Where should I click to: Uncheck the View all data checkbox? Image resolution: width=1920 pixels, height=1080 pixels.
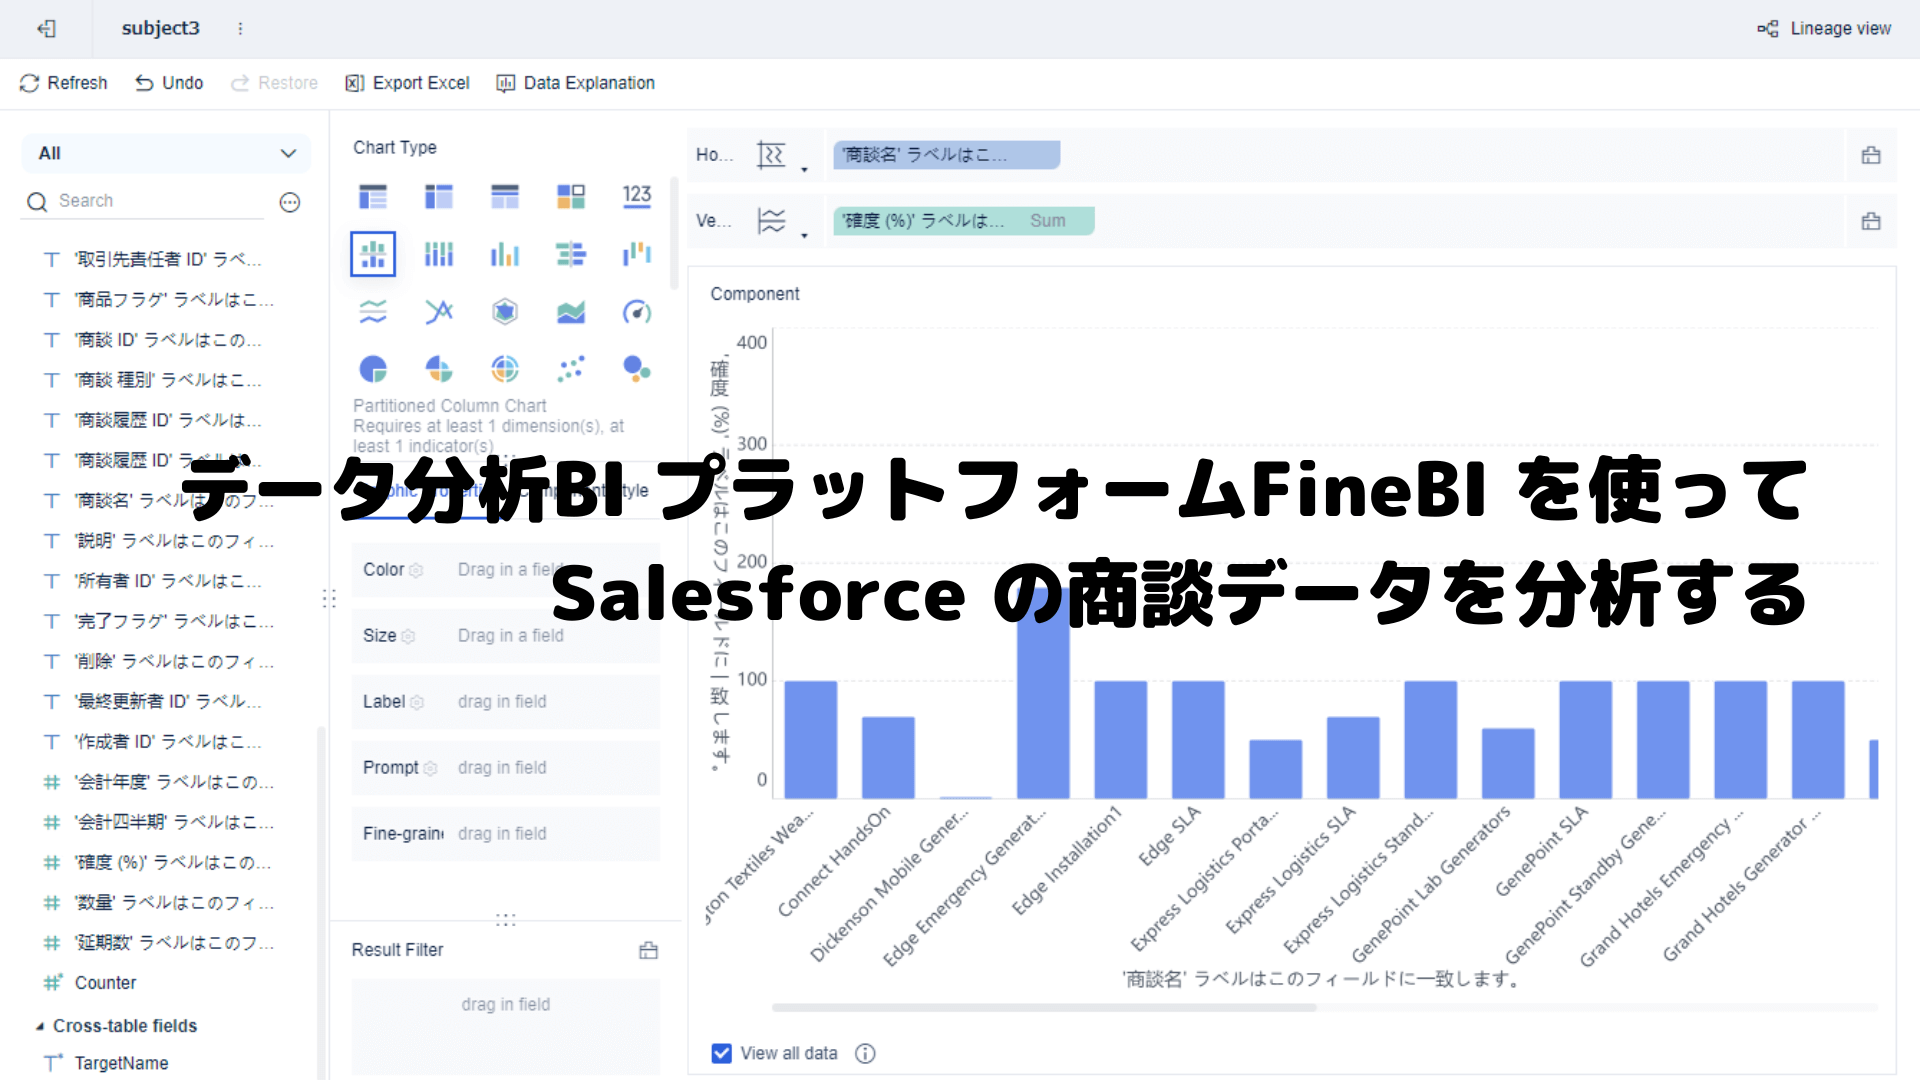tap(721, 1053)
